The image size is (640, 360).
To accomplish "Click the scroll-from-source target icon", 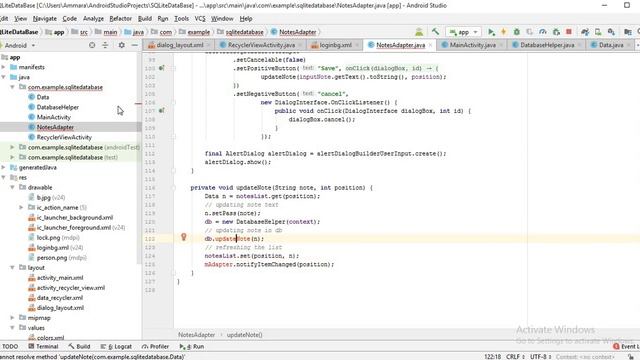I will point(92,45).
